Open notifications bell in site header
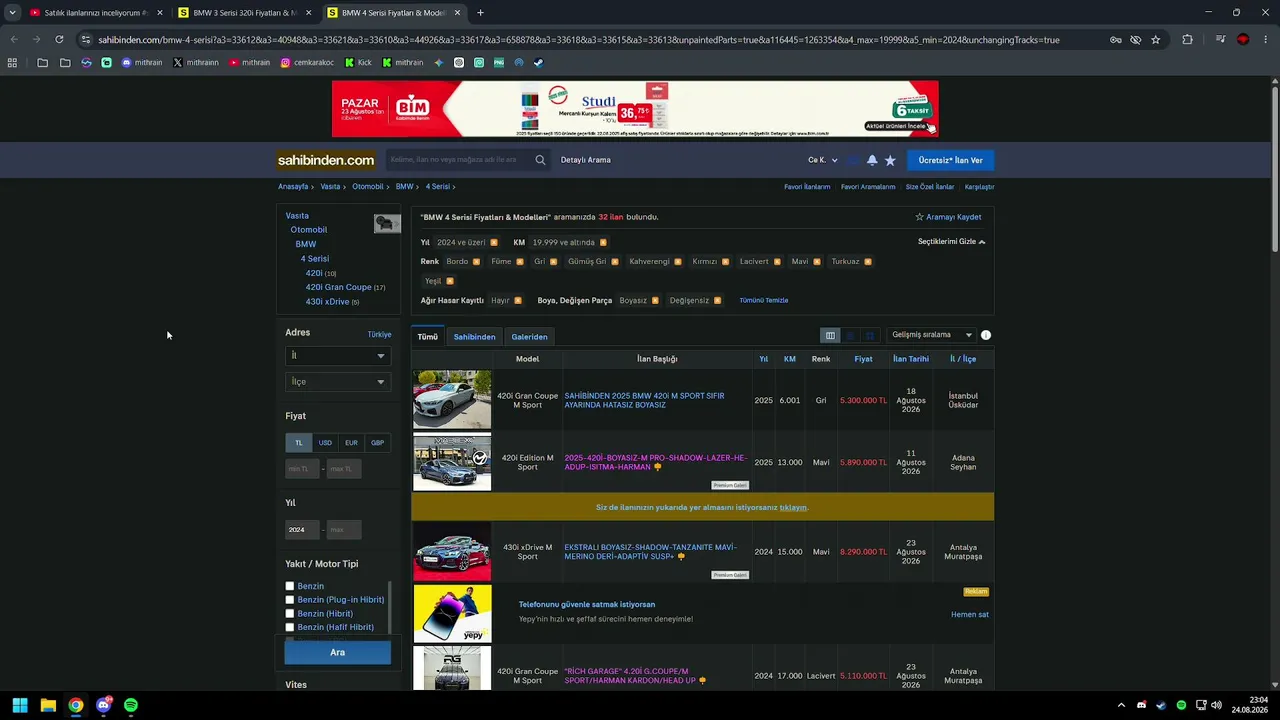 point(872,160)
